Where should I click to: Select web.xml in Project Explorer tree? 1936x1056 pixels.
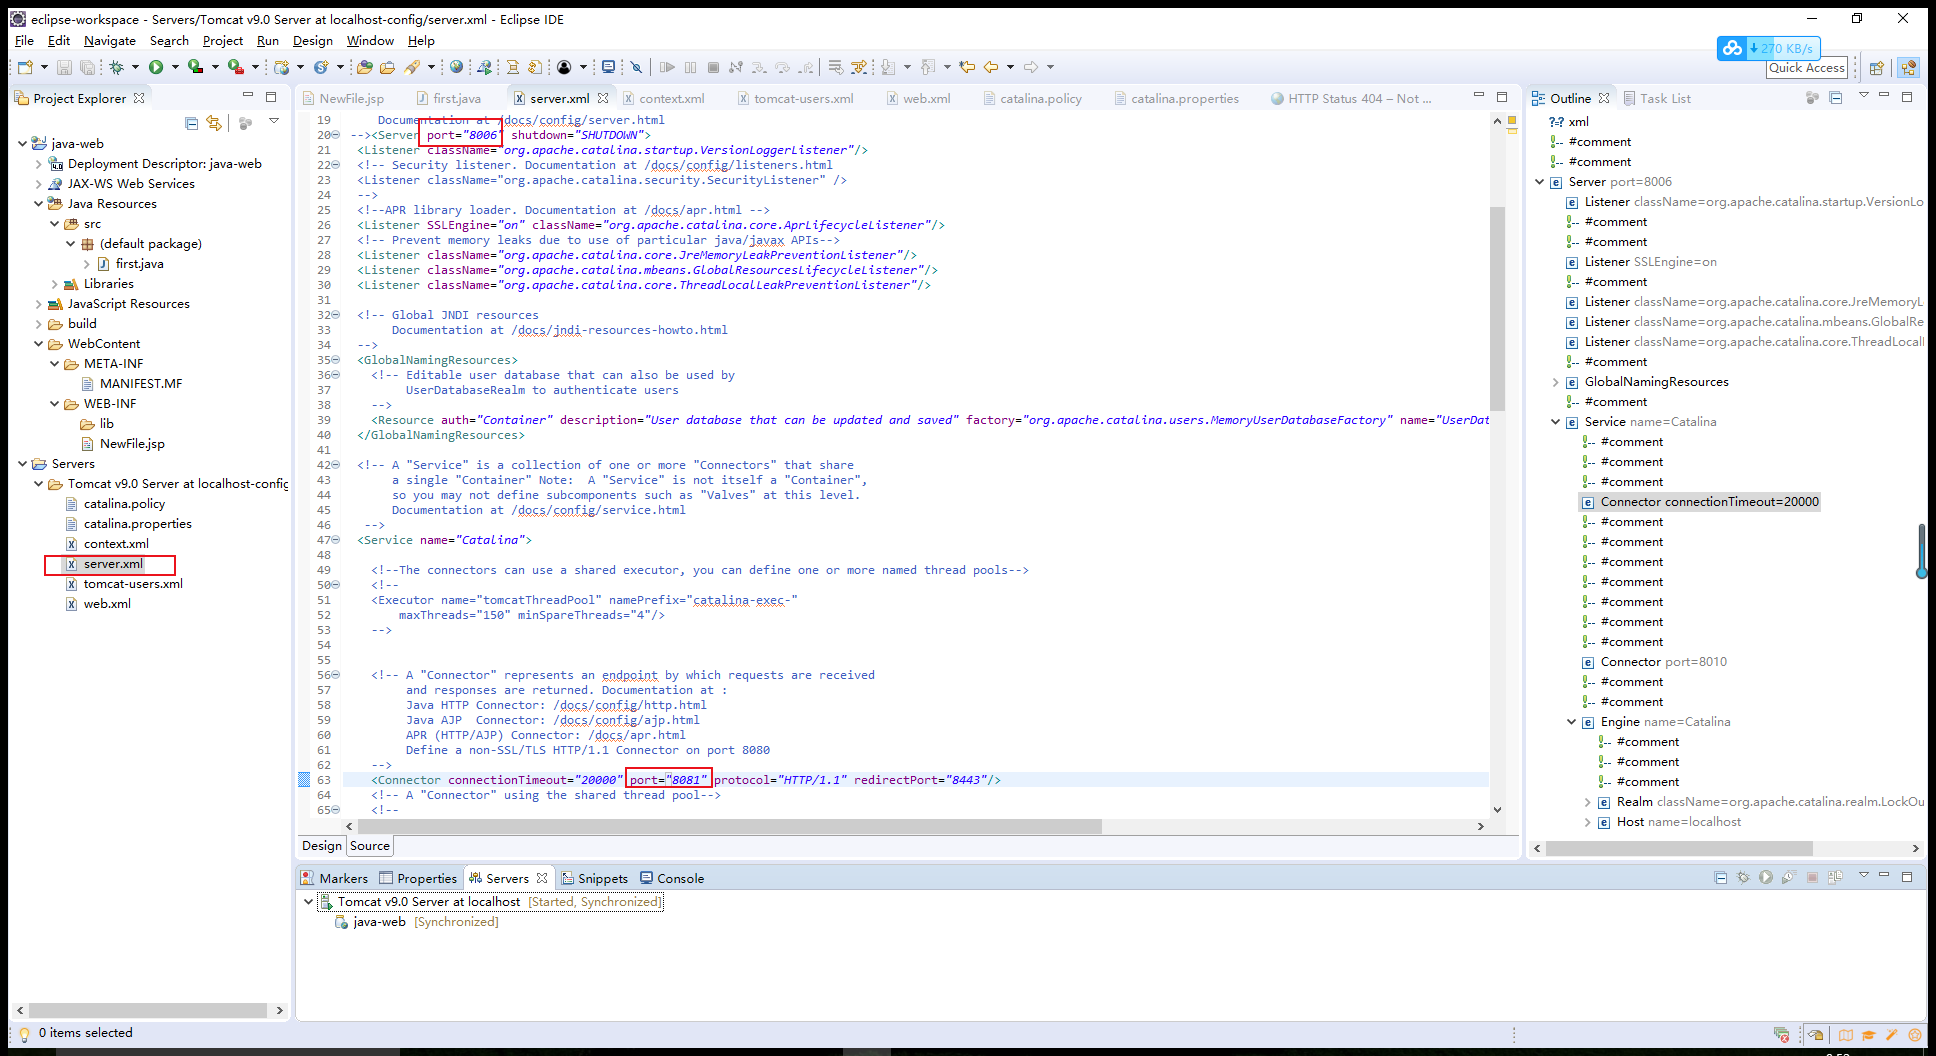[107, 604]
